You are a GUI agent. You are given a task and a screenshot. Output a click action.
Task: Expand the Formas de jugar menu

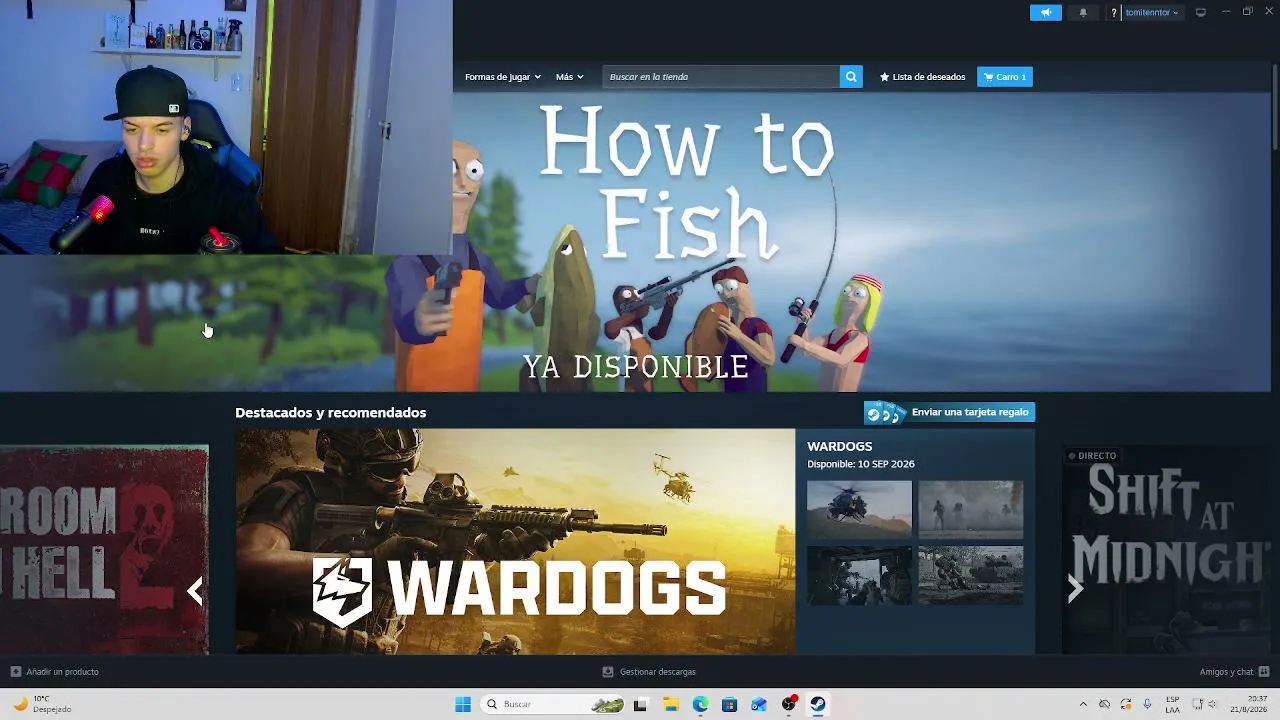coord(502,77)
